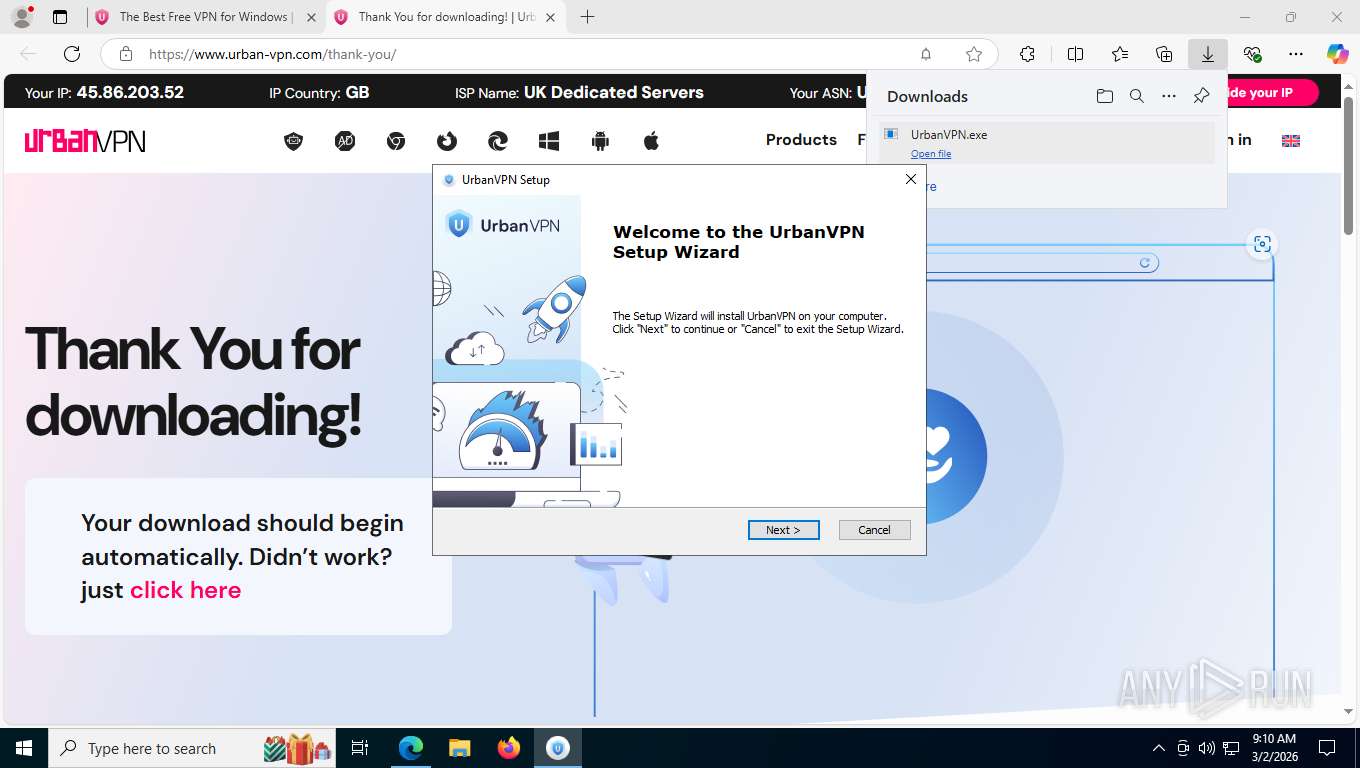Click the taskbar search box

pos(192,748)
